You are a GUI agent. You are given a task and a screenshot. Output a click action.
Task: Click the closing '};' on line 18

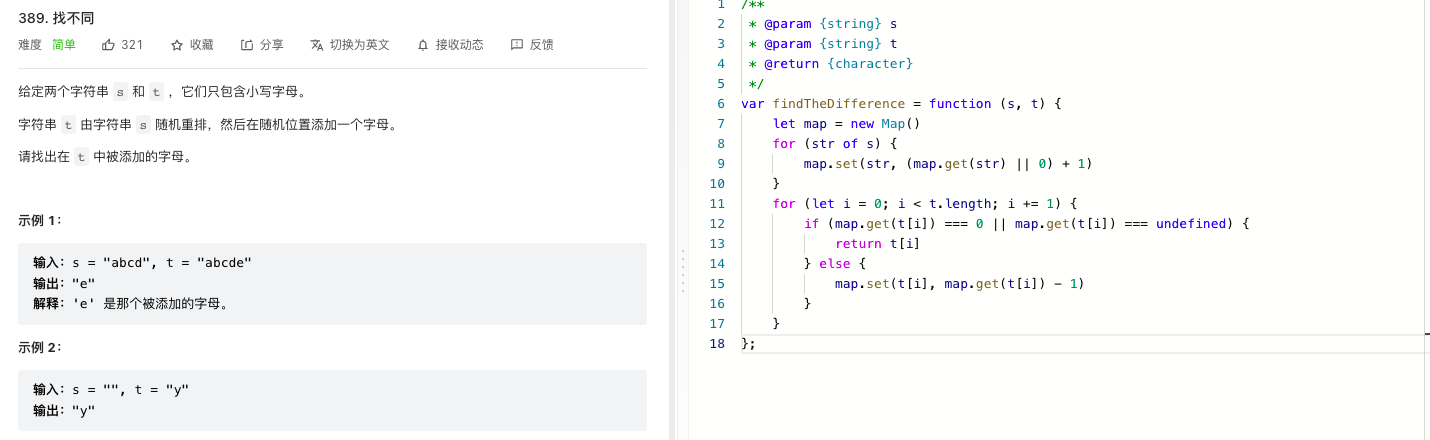749,344
